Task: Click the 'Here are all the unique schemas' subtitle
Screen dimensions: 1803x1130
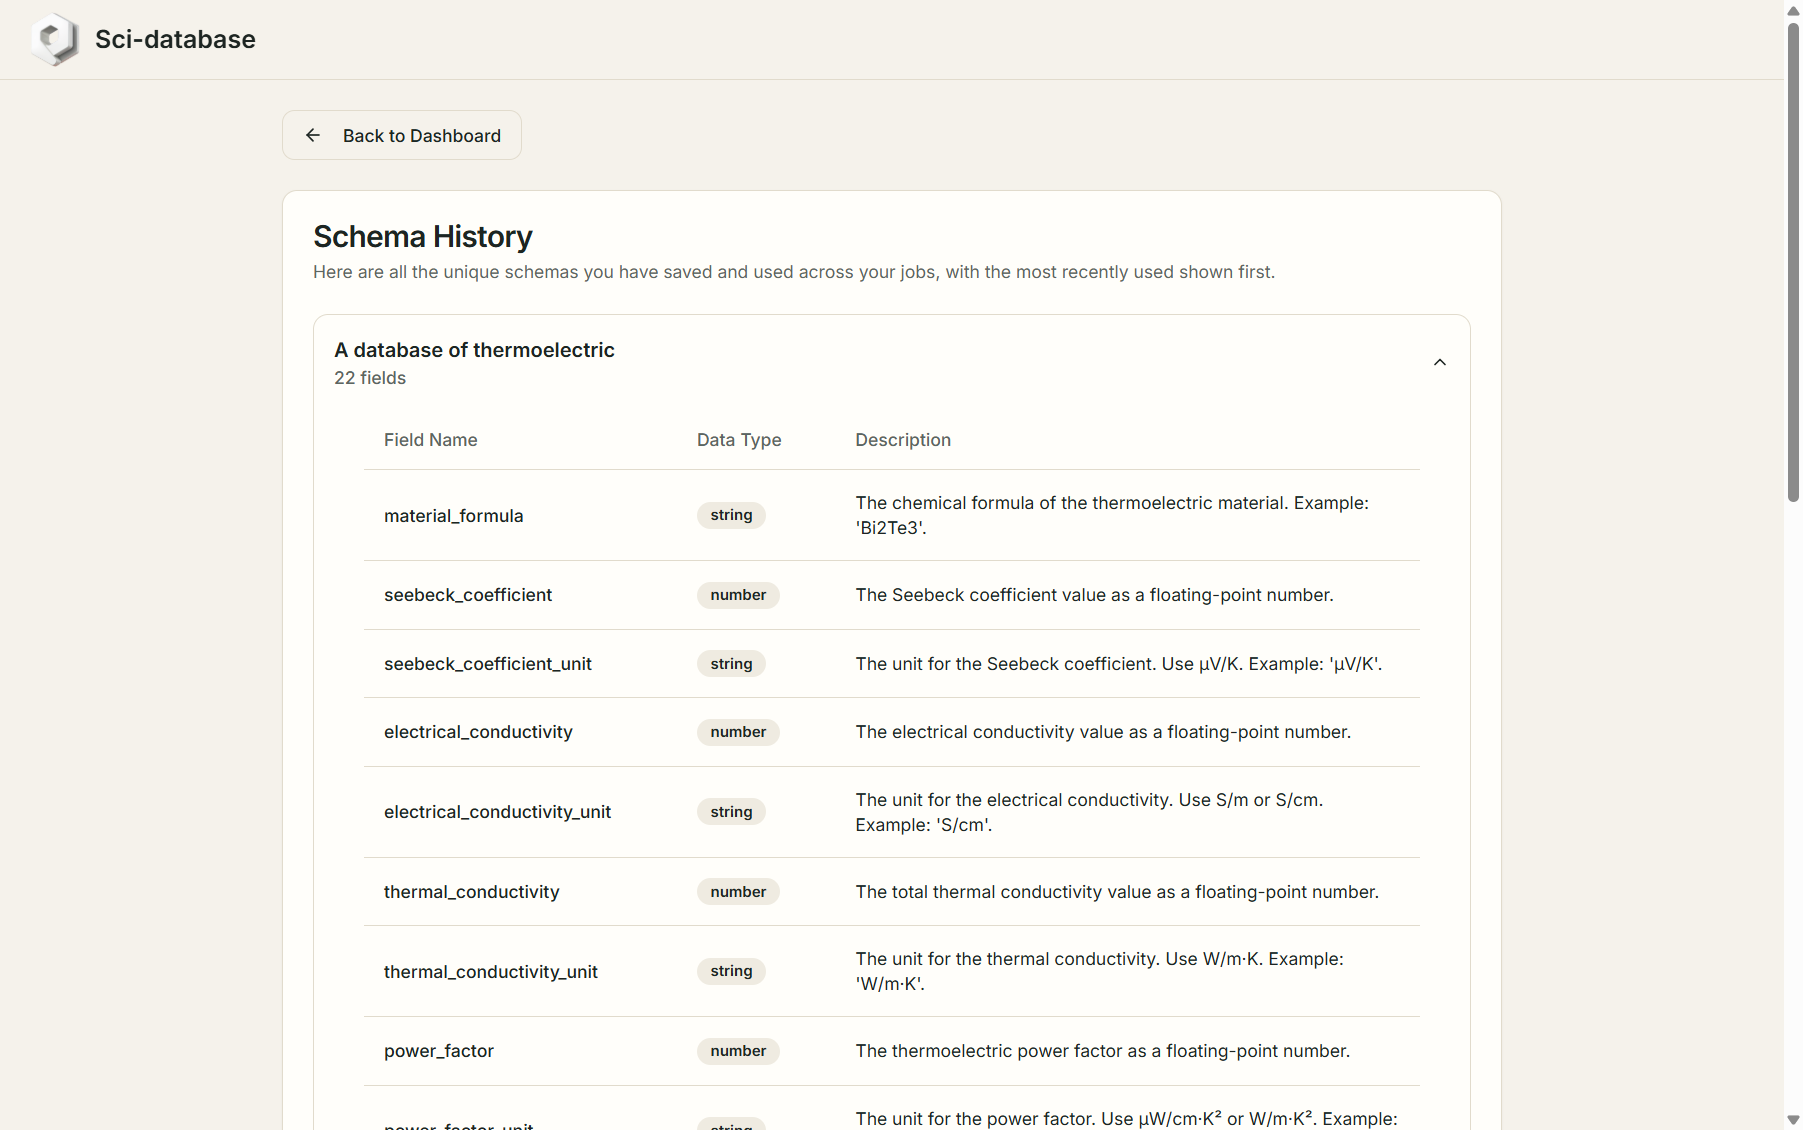Action: click(794, 272)
